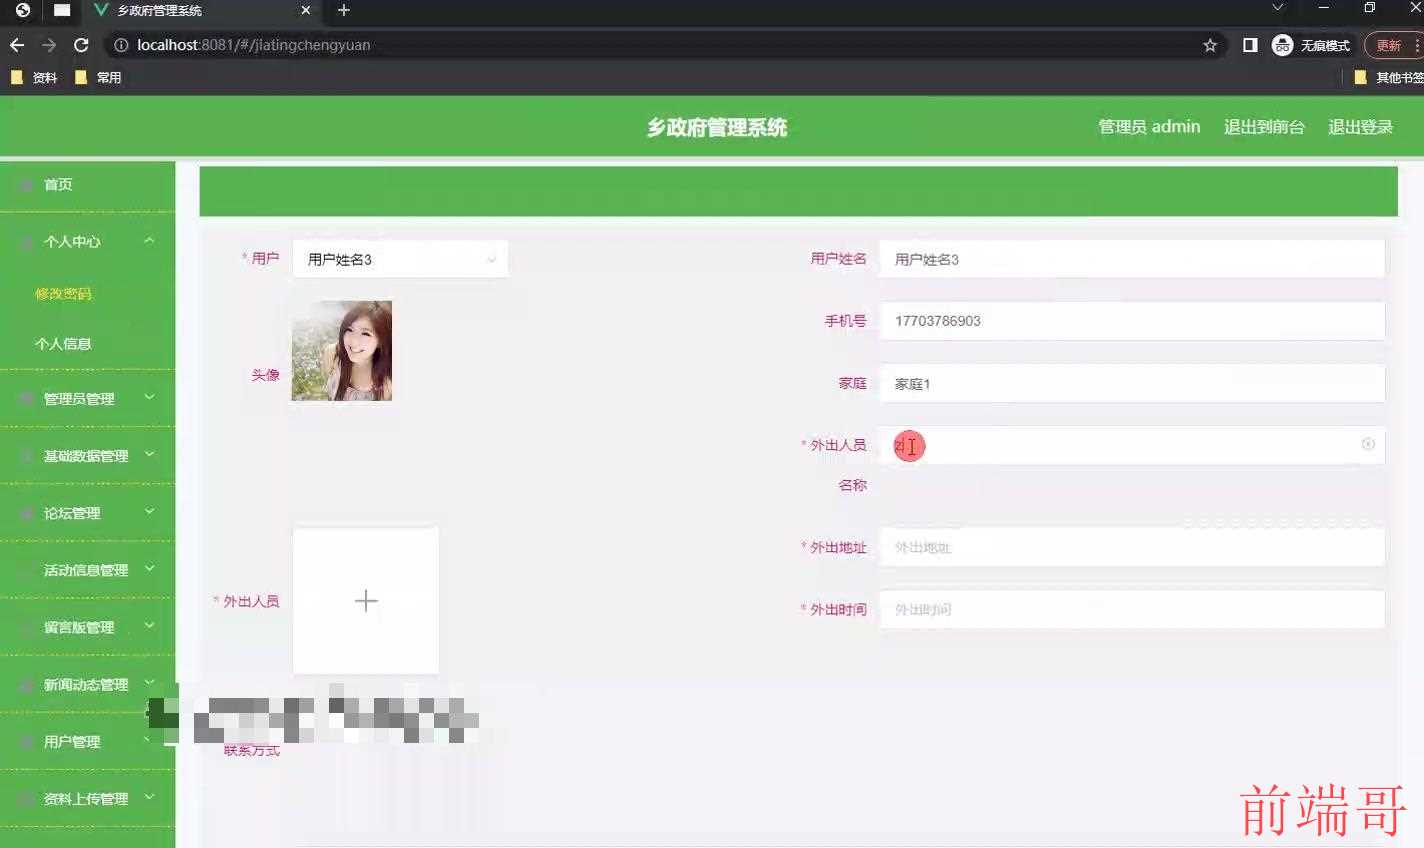Image resolution: width=1424 pixels, height=848 pixels.
Task: Click the 手机号 field with 17703786903
Action: [1132, 321]
